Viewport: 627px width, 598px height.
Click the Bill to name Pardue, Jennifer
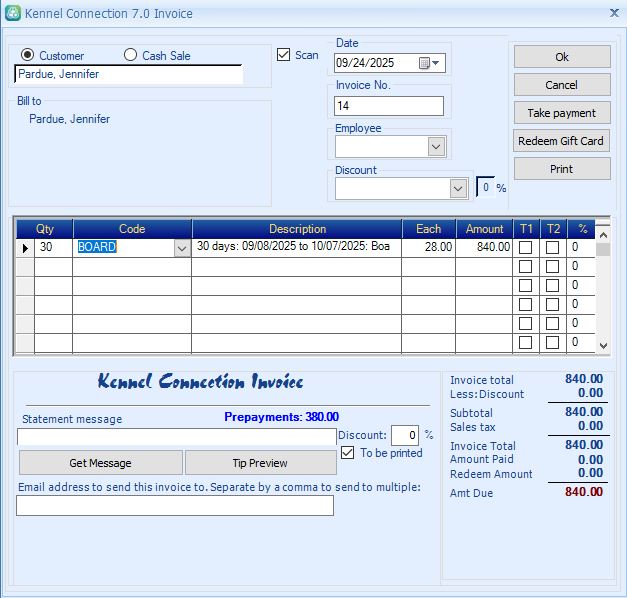coord(69,119)
